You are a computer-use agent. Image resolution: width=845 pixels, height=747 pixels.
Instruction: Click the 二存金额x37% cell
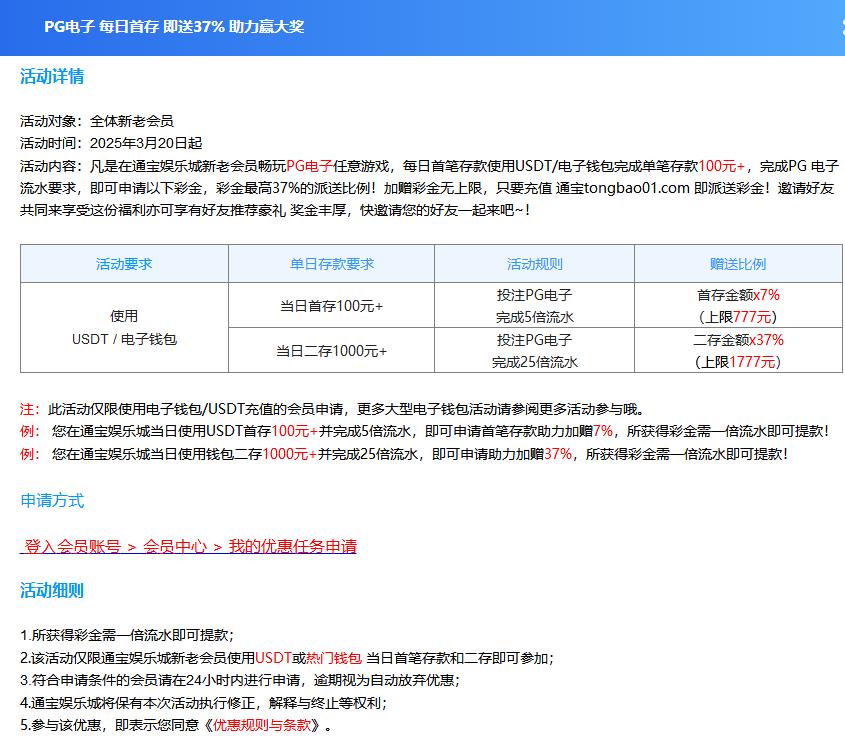coord(738,351)
